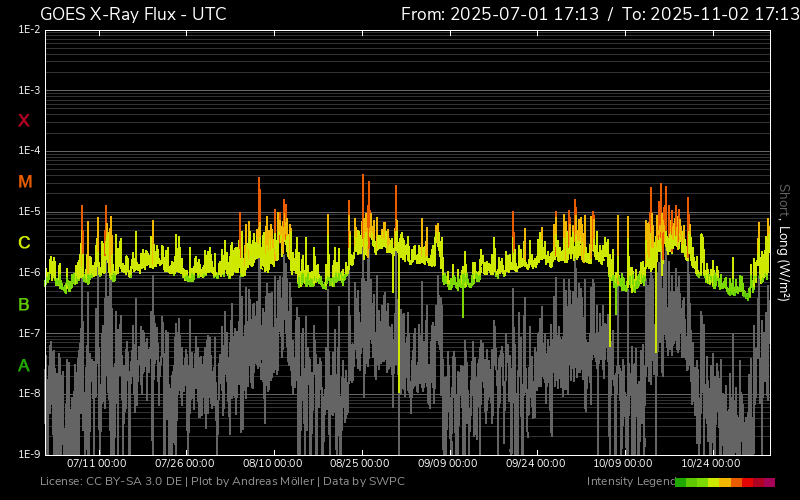800x500 pixels.
Task: Click the yellow C flare class label
Action: tap(24, 243)
